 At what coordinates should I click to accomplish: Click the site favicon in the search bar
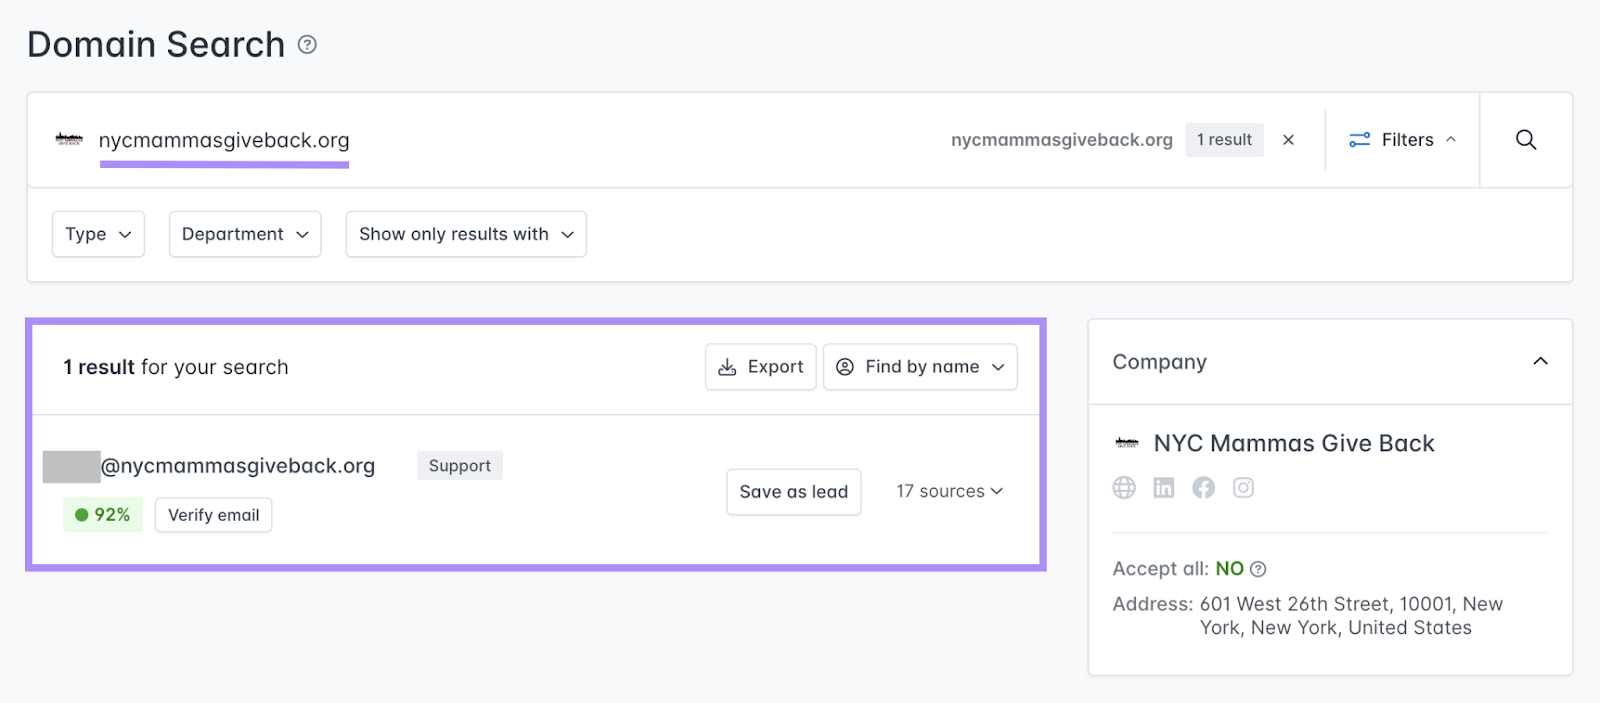69,140
